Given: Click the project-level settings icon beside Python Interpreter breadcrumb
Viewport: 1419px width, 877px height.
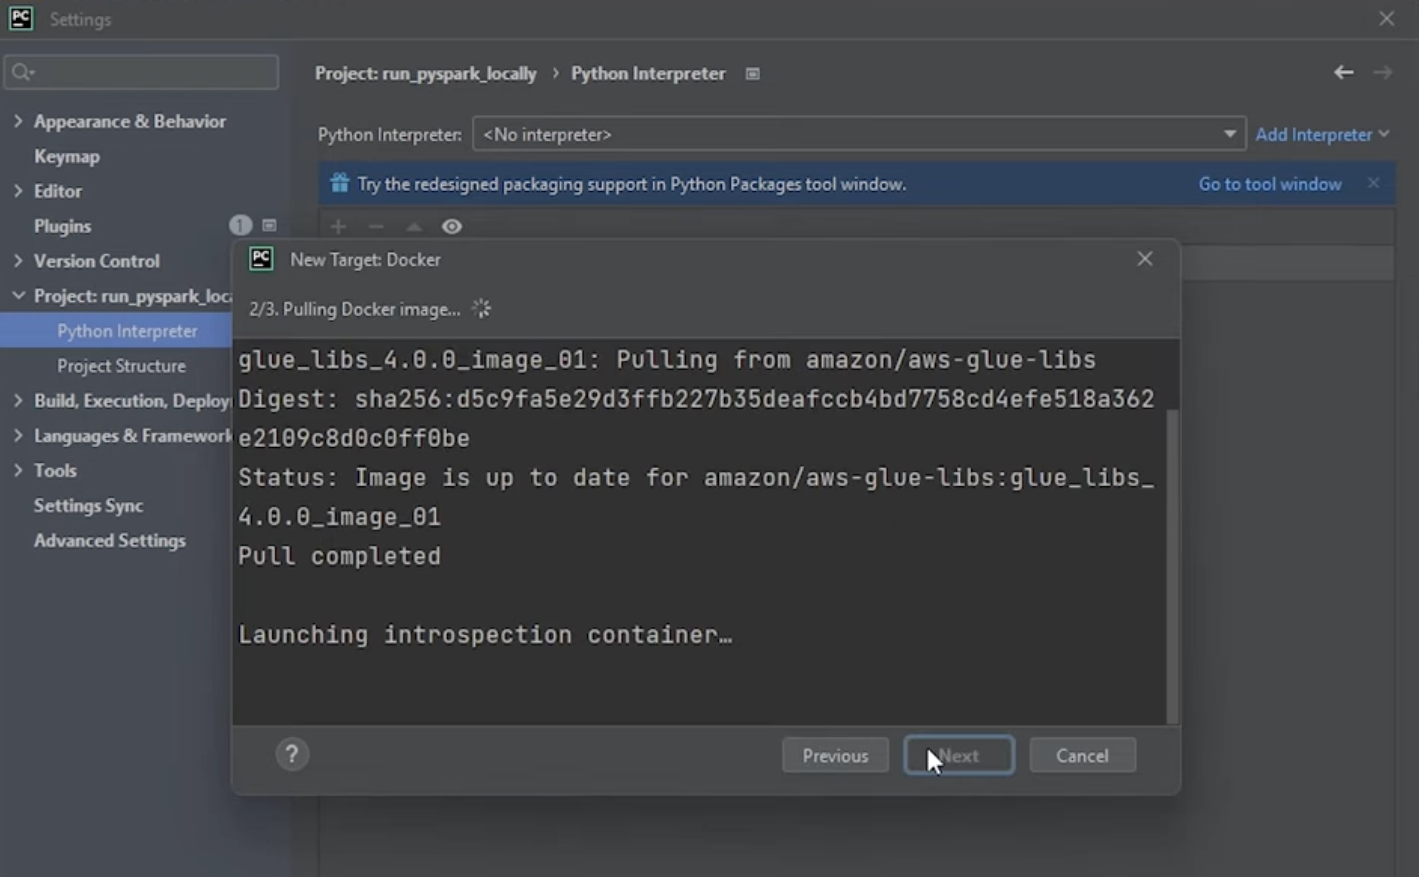Looking at the screenshot, I should (753, 74).
